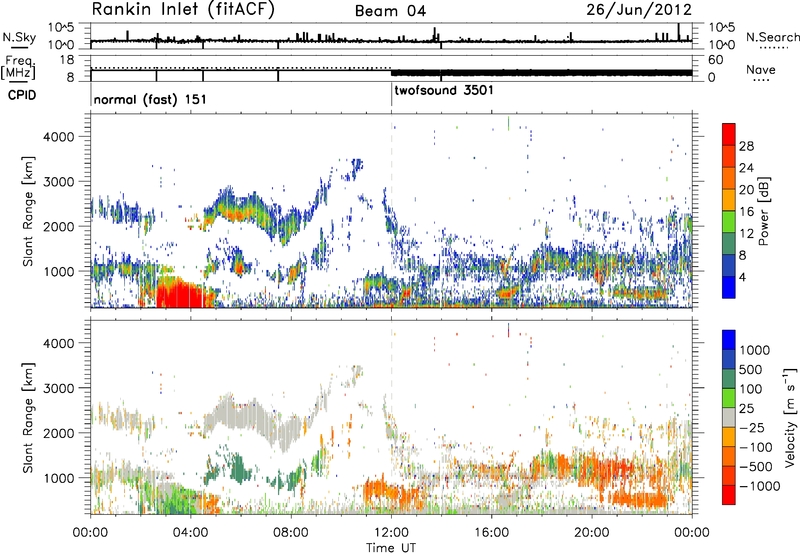Select the 'Beam 04' heading

point(390,11)
